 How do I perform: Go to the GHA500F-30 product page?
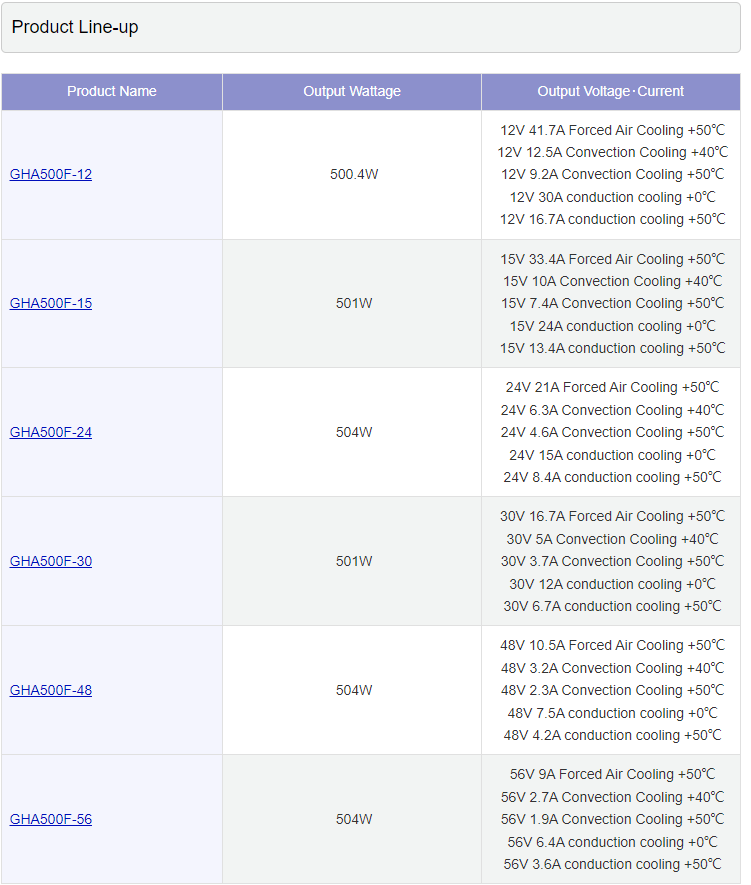[x=51, y=561]
